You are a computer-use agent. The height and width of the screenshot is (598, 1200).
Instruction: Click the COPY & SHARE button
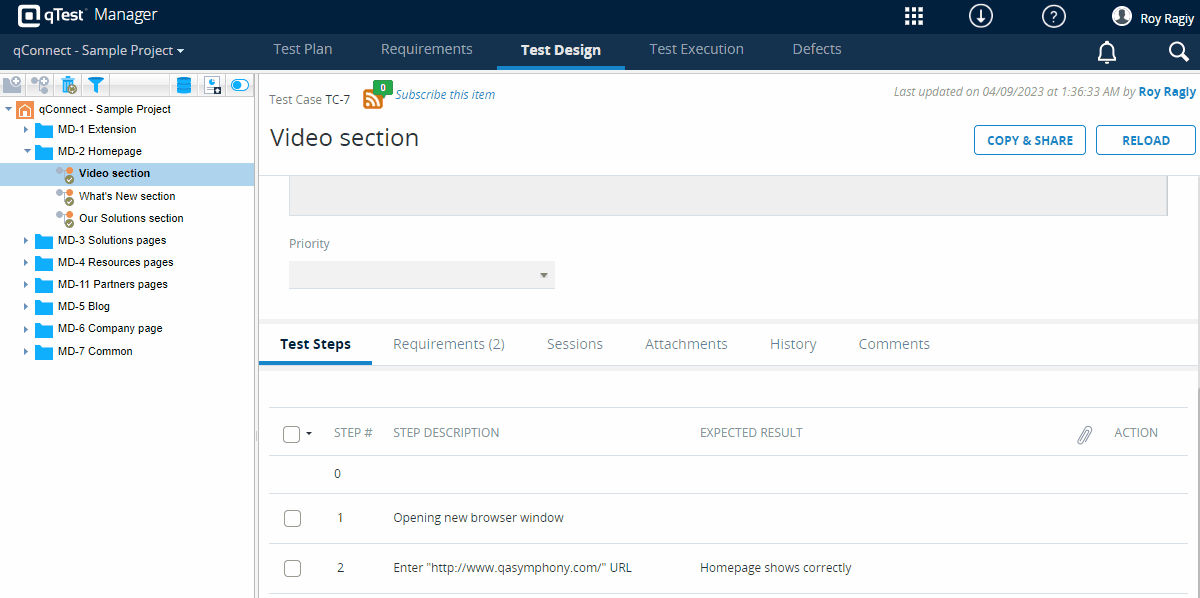click(x=1029, y=140)
